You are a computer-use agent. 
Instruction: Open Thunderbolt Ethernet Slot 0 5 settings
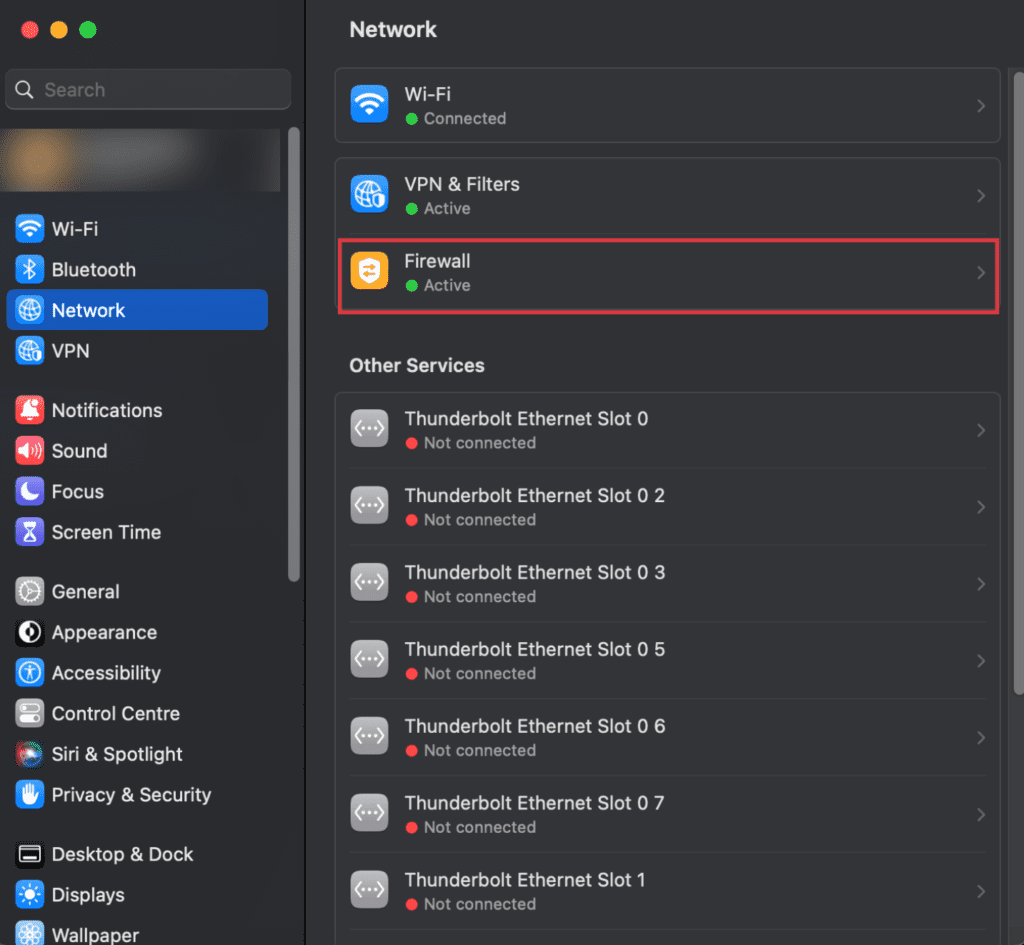coord(667,659)
